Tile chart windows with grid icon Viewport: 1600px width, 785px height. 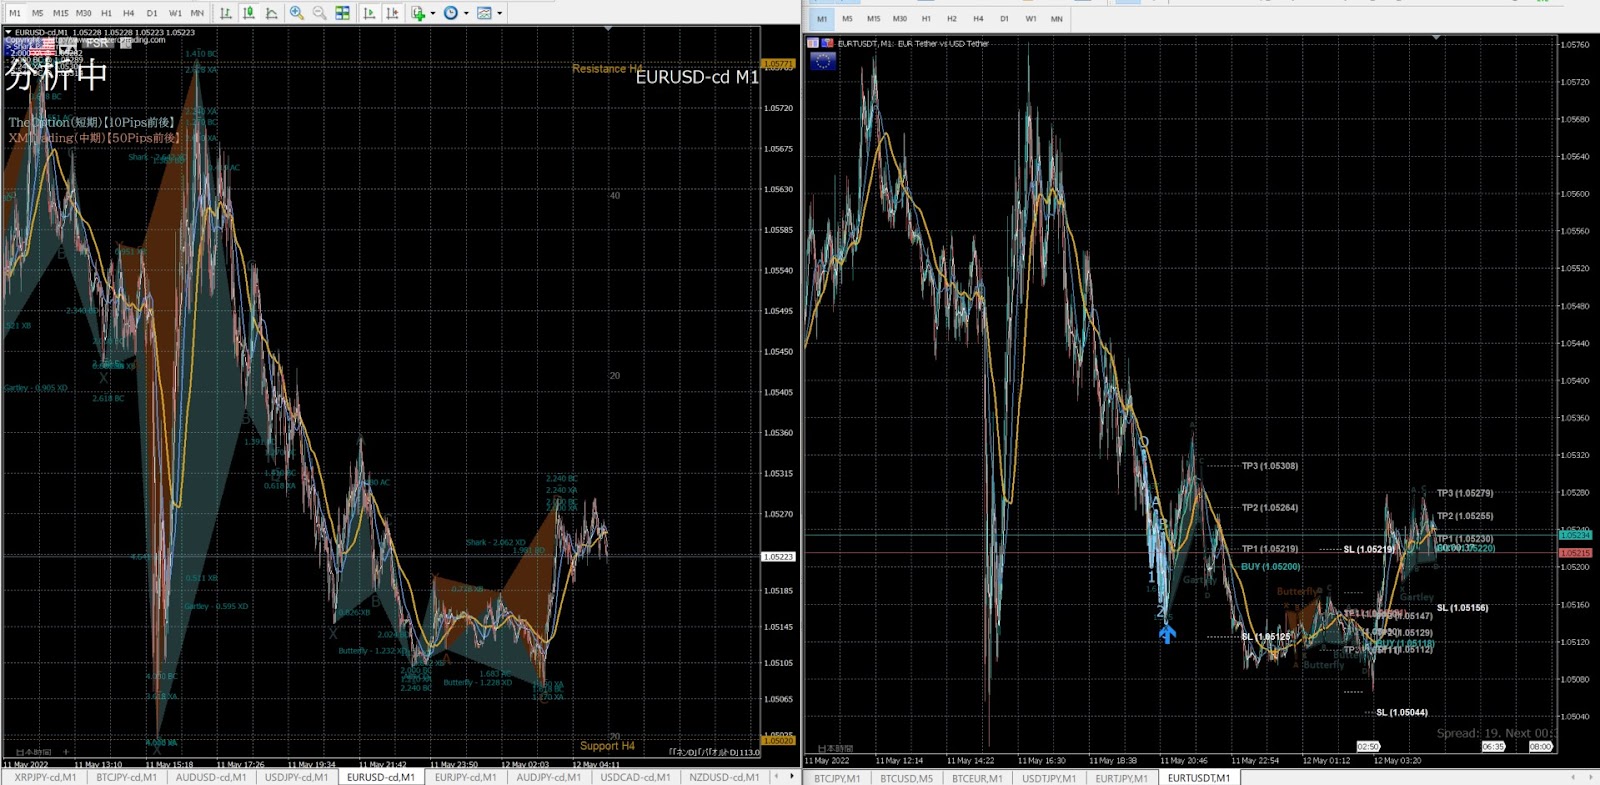coord(343,13)
